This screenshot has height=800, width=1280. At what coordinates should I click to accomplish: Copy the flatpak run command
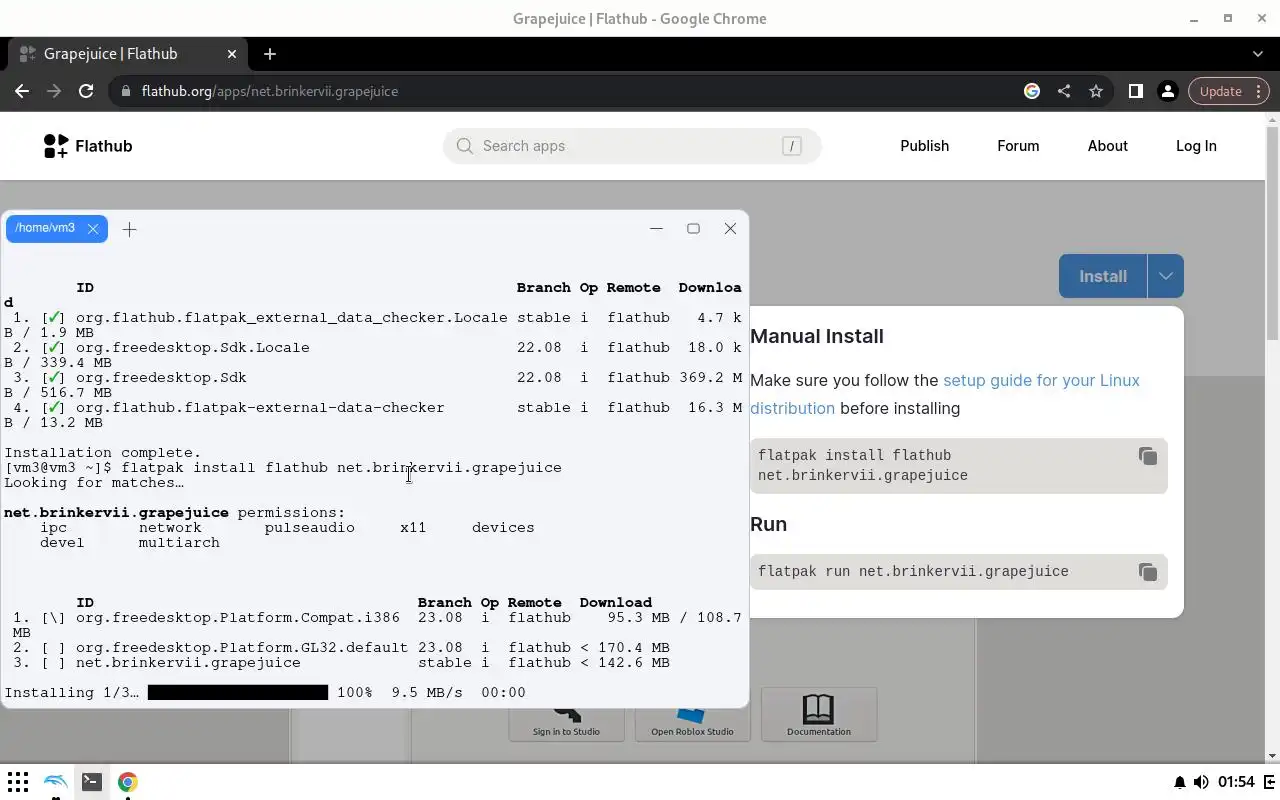tap(1148, 572)
